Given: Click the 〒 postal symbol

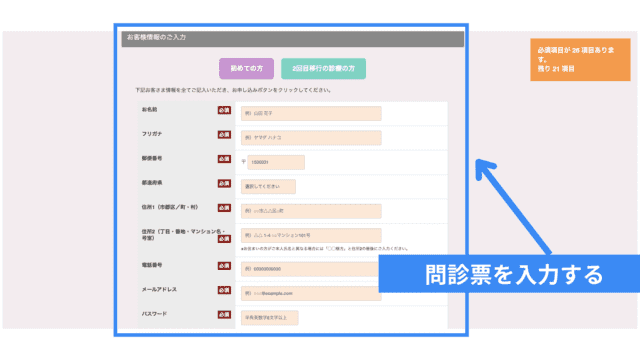Looking at the screenshot, I should tap(244, 162).
